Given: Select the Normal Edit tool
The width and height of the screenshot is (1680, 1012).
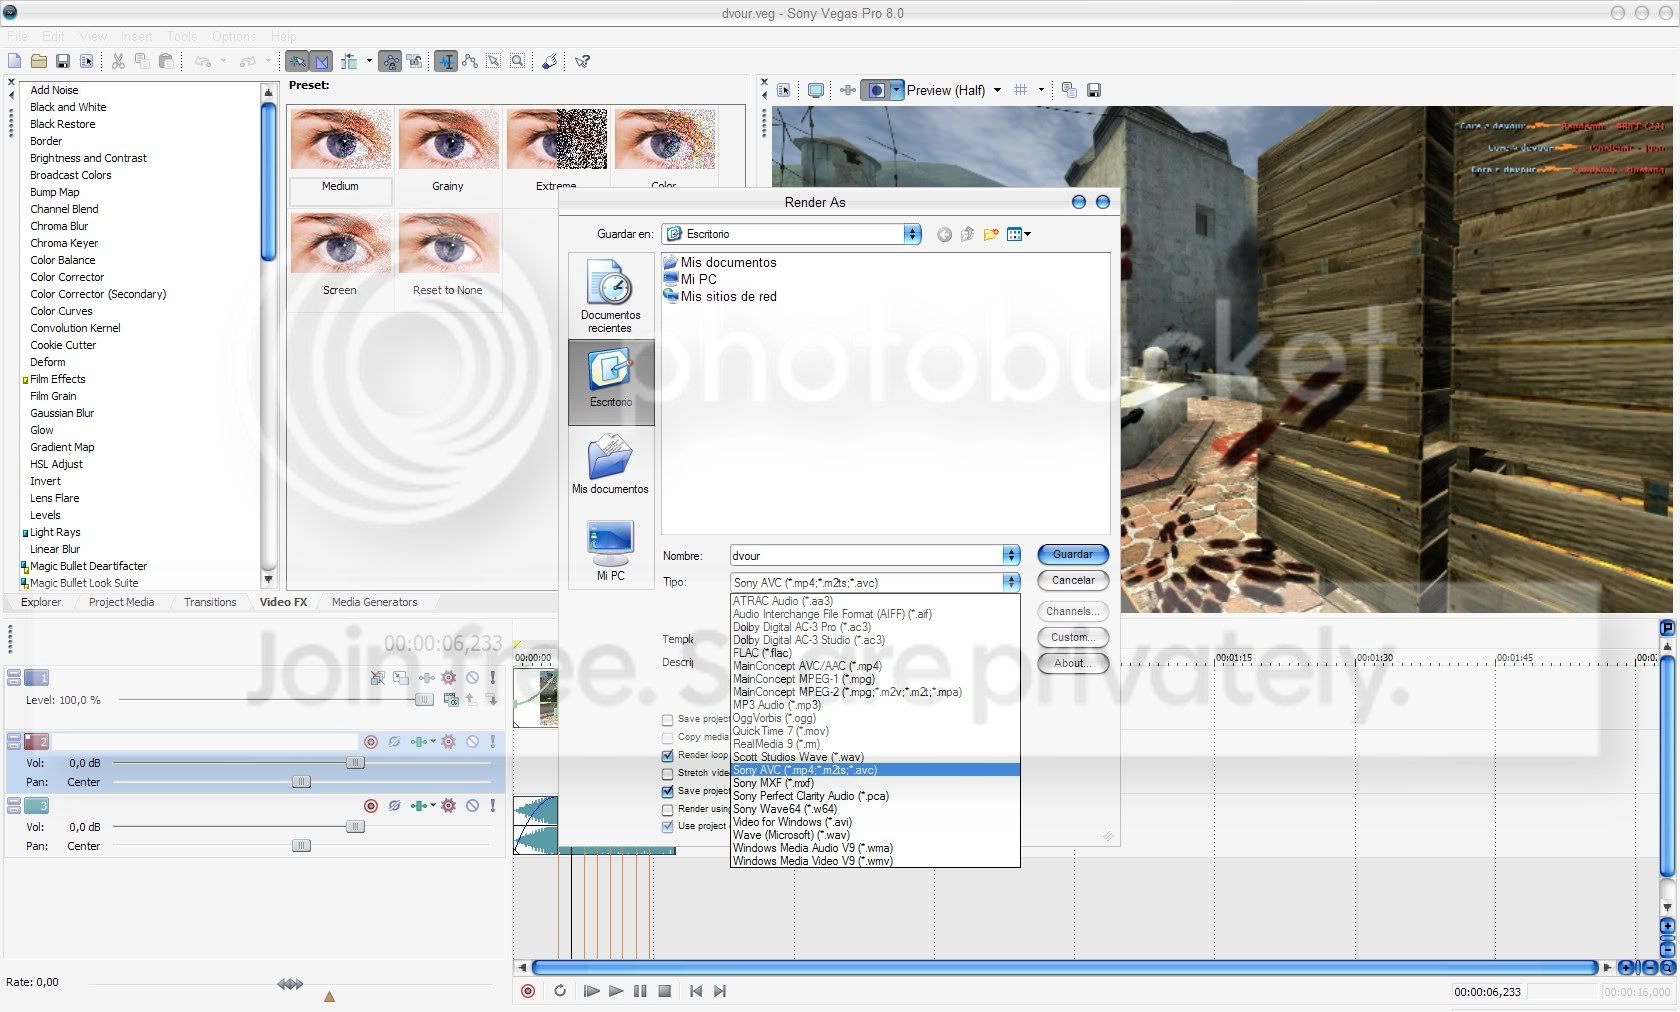Looking at the screenshot, I should point(446,60).
